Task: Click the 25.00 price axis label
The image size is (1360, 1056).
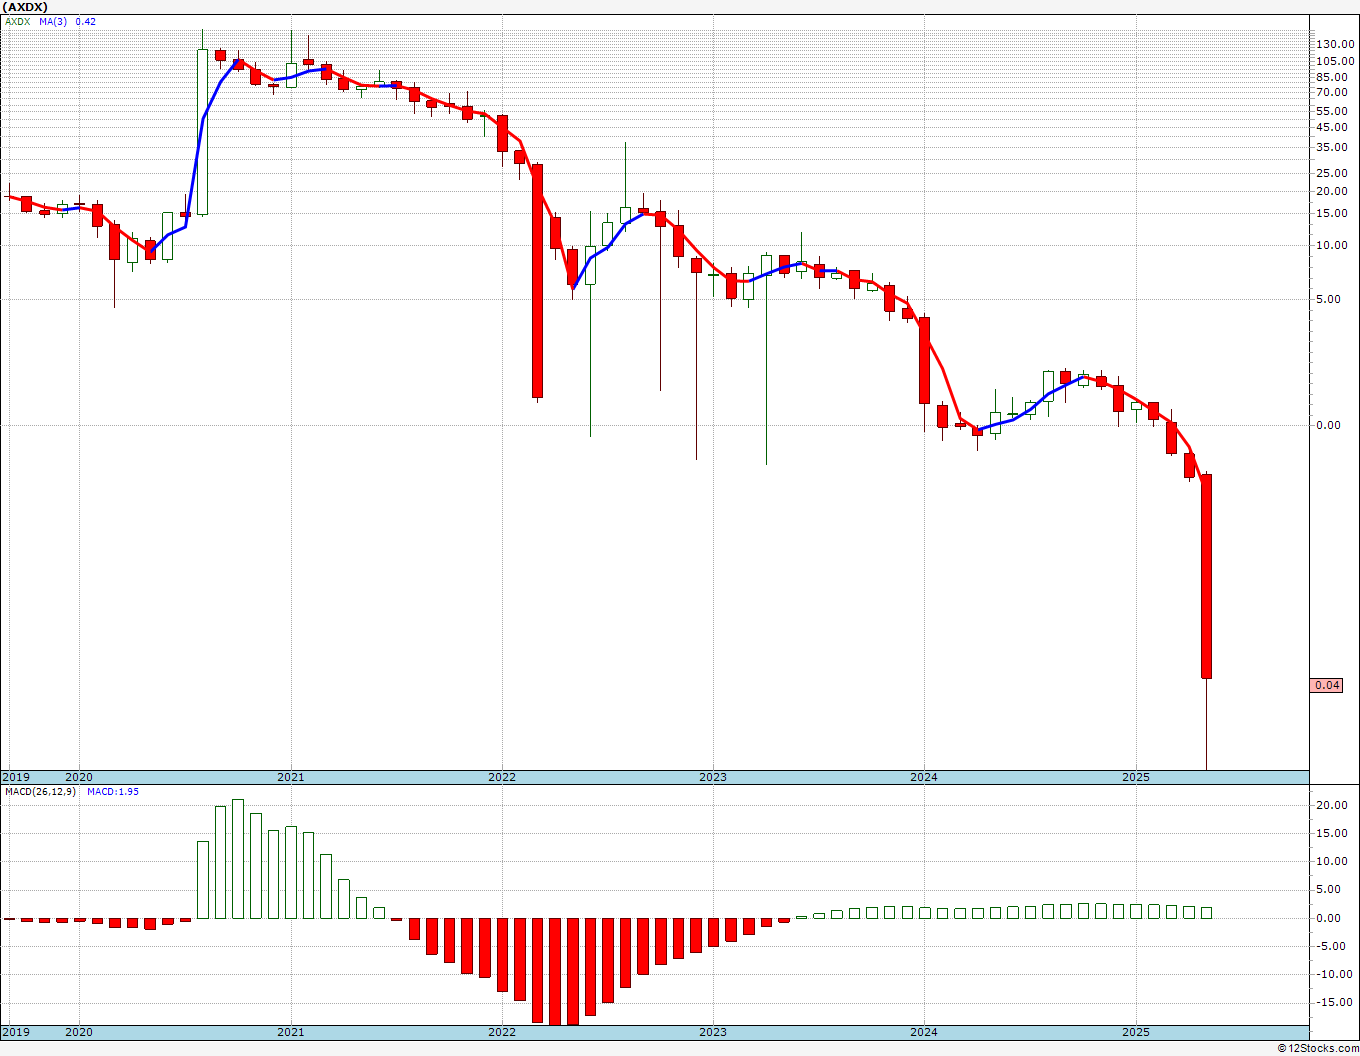Action: click(x=1332, y=173)
